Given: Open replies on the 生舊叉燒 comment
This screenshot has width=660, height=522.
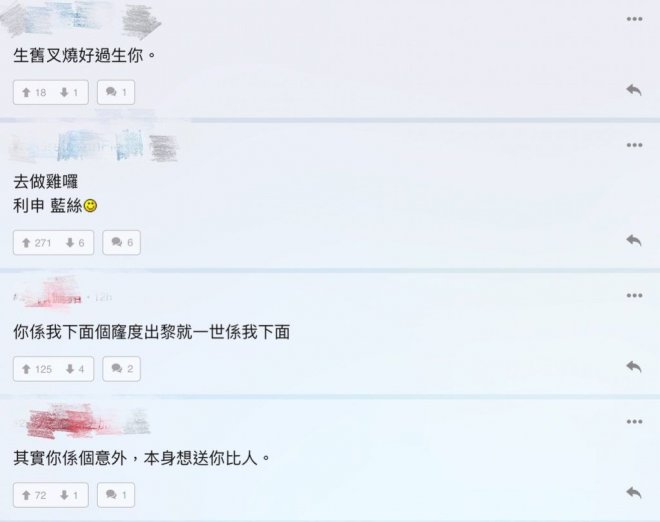Looking at the screenshot, I should (116, 92).
